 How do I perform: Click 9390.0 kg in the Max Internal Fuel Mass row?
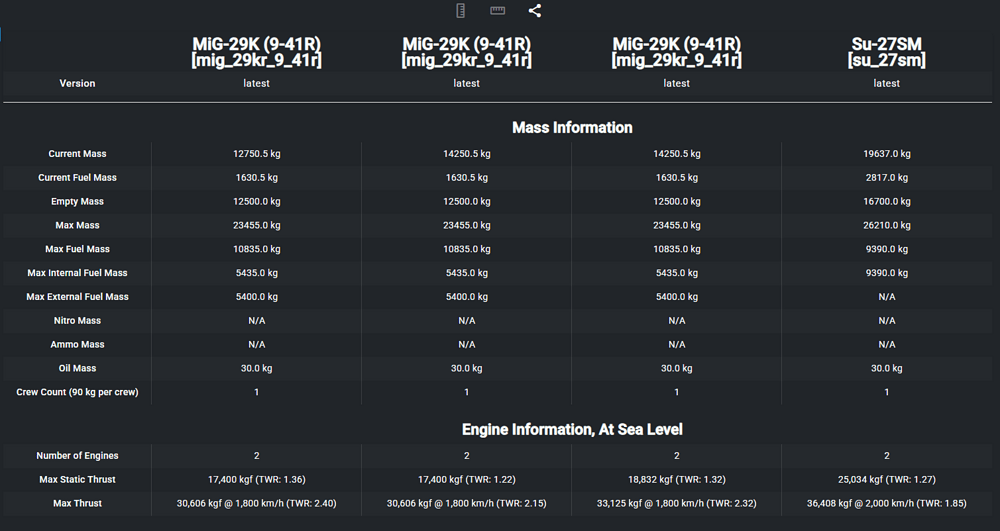pos(886,273)
